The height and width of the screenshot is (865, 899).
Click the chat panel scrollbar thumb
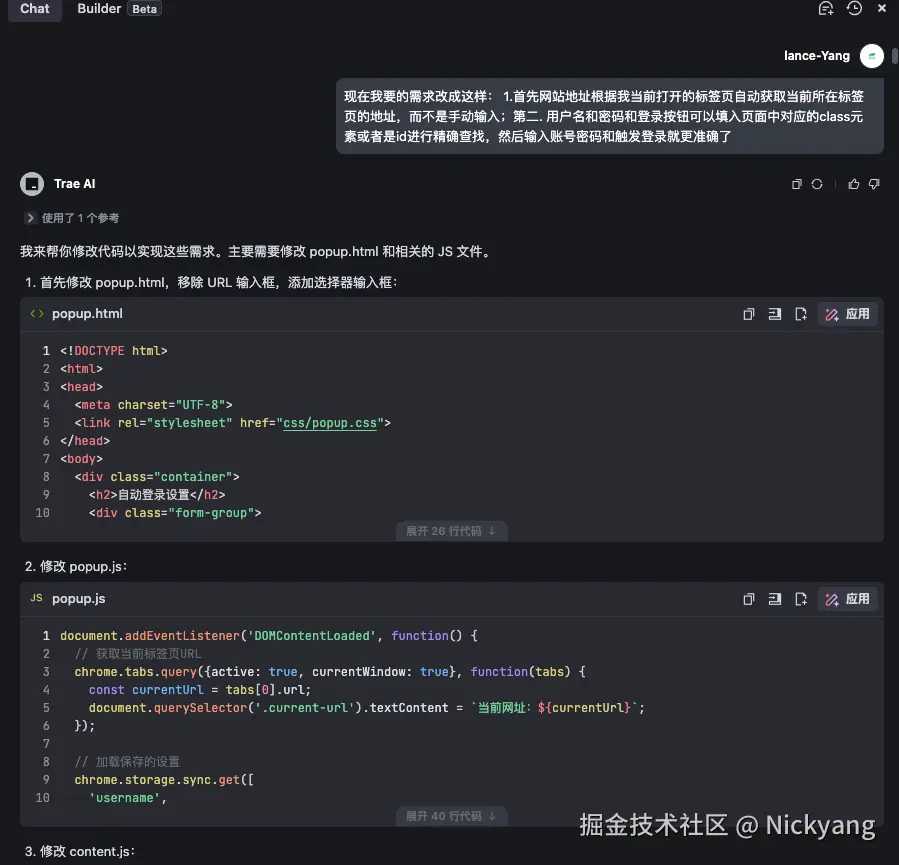click(x=894, y=56)
